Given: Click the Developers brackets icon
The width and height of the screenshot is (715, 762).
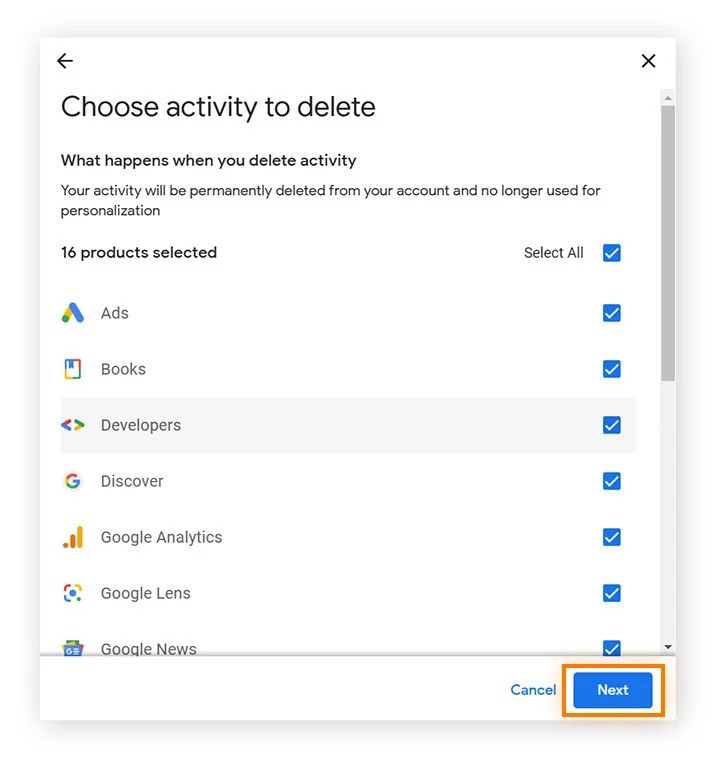Looking at the screenshot, I should [x=73, y=425].
